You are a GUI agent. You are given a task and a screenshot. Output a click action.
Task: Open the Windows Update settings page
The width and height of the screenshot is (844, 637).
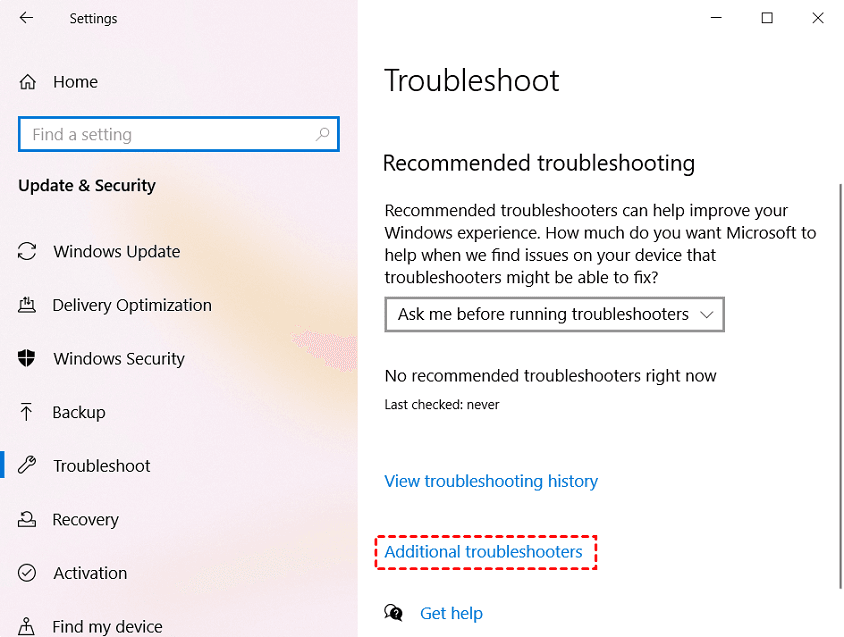click(117, 252)
